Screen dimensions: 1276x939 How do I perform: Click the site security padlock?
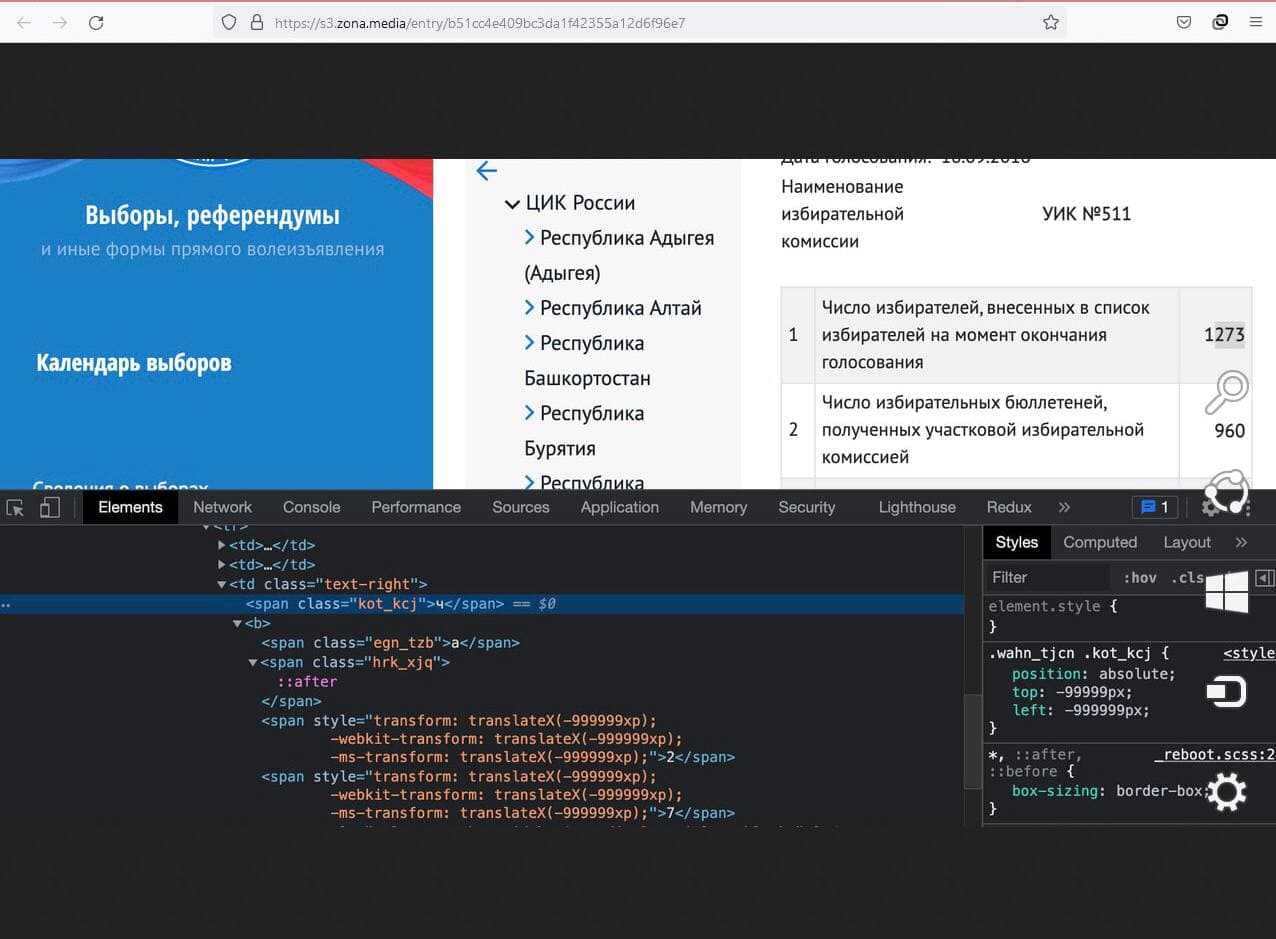tap(256, 22)
